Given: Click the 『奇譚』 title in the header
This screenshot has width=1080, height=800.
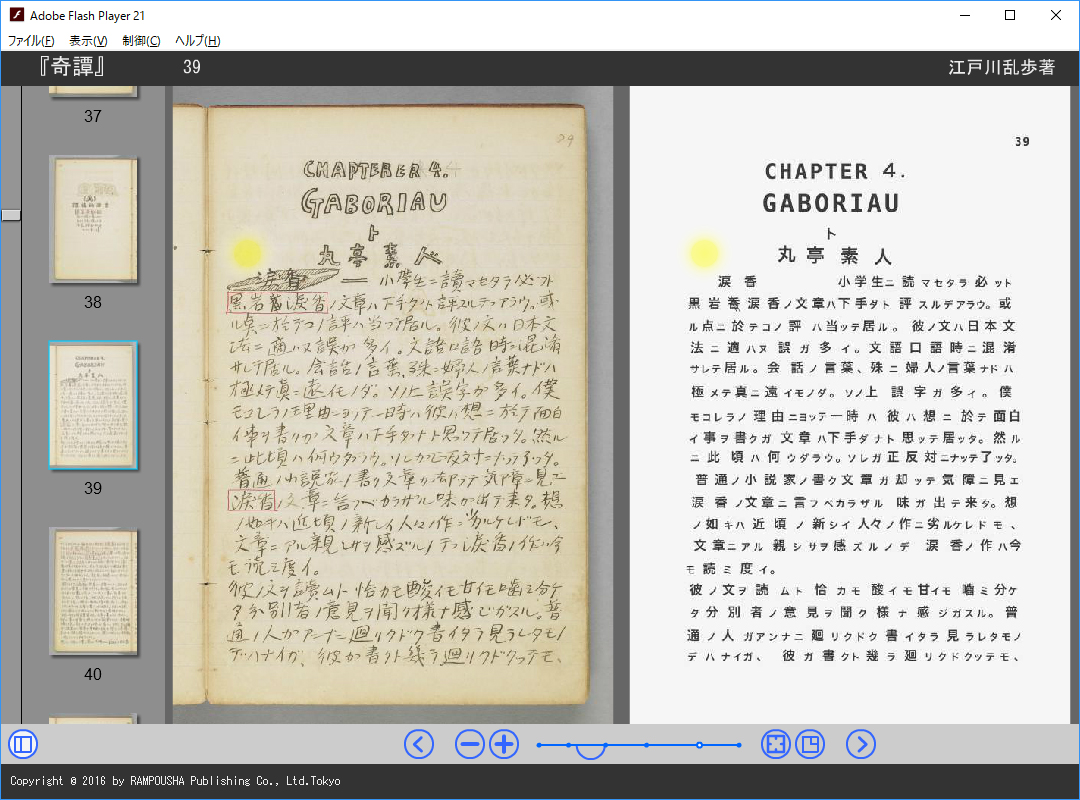Looking at the screenshot, I should (x=72, y=67).
